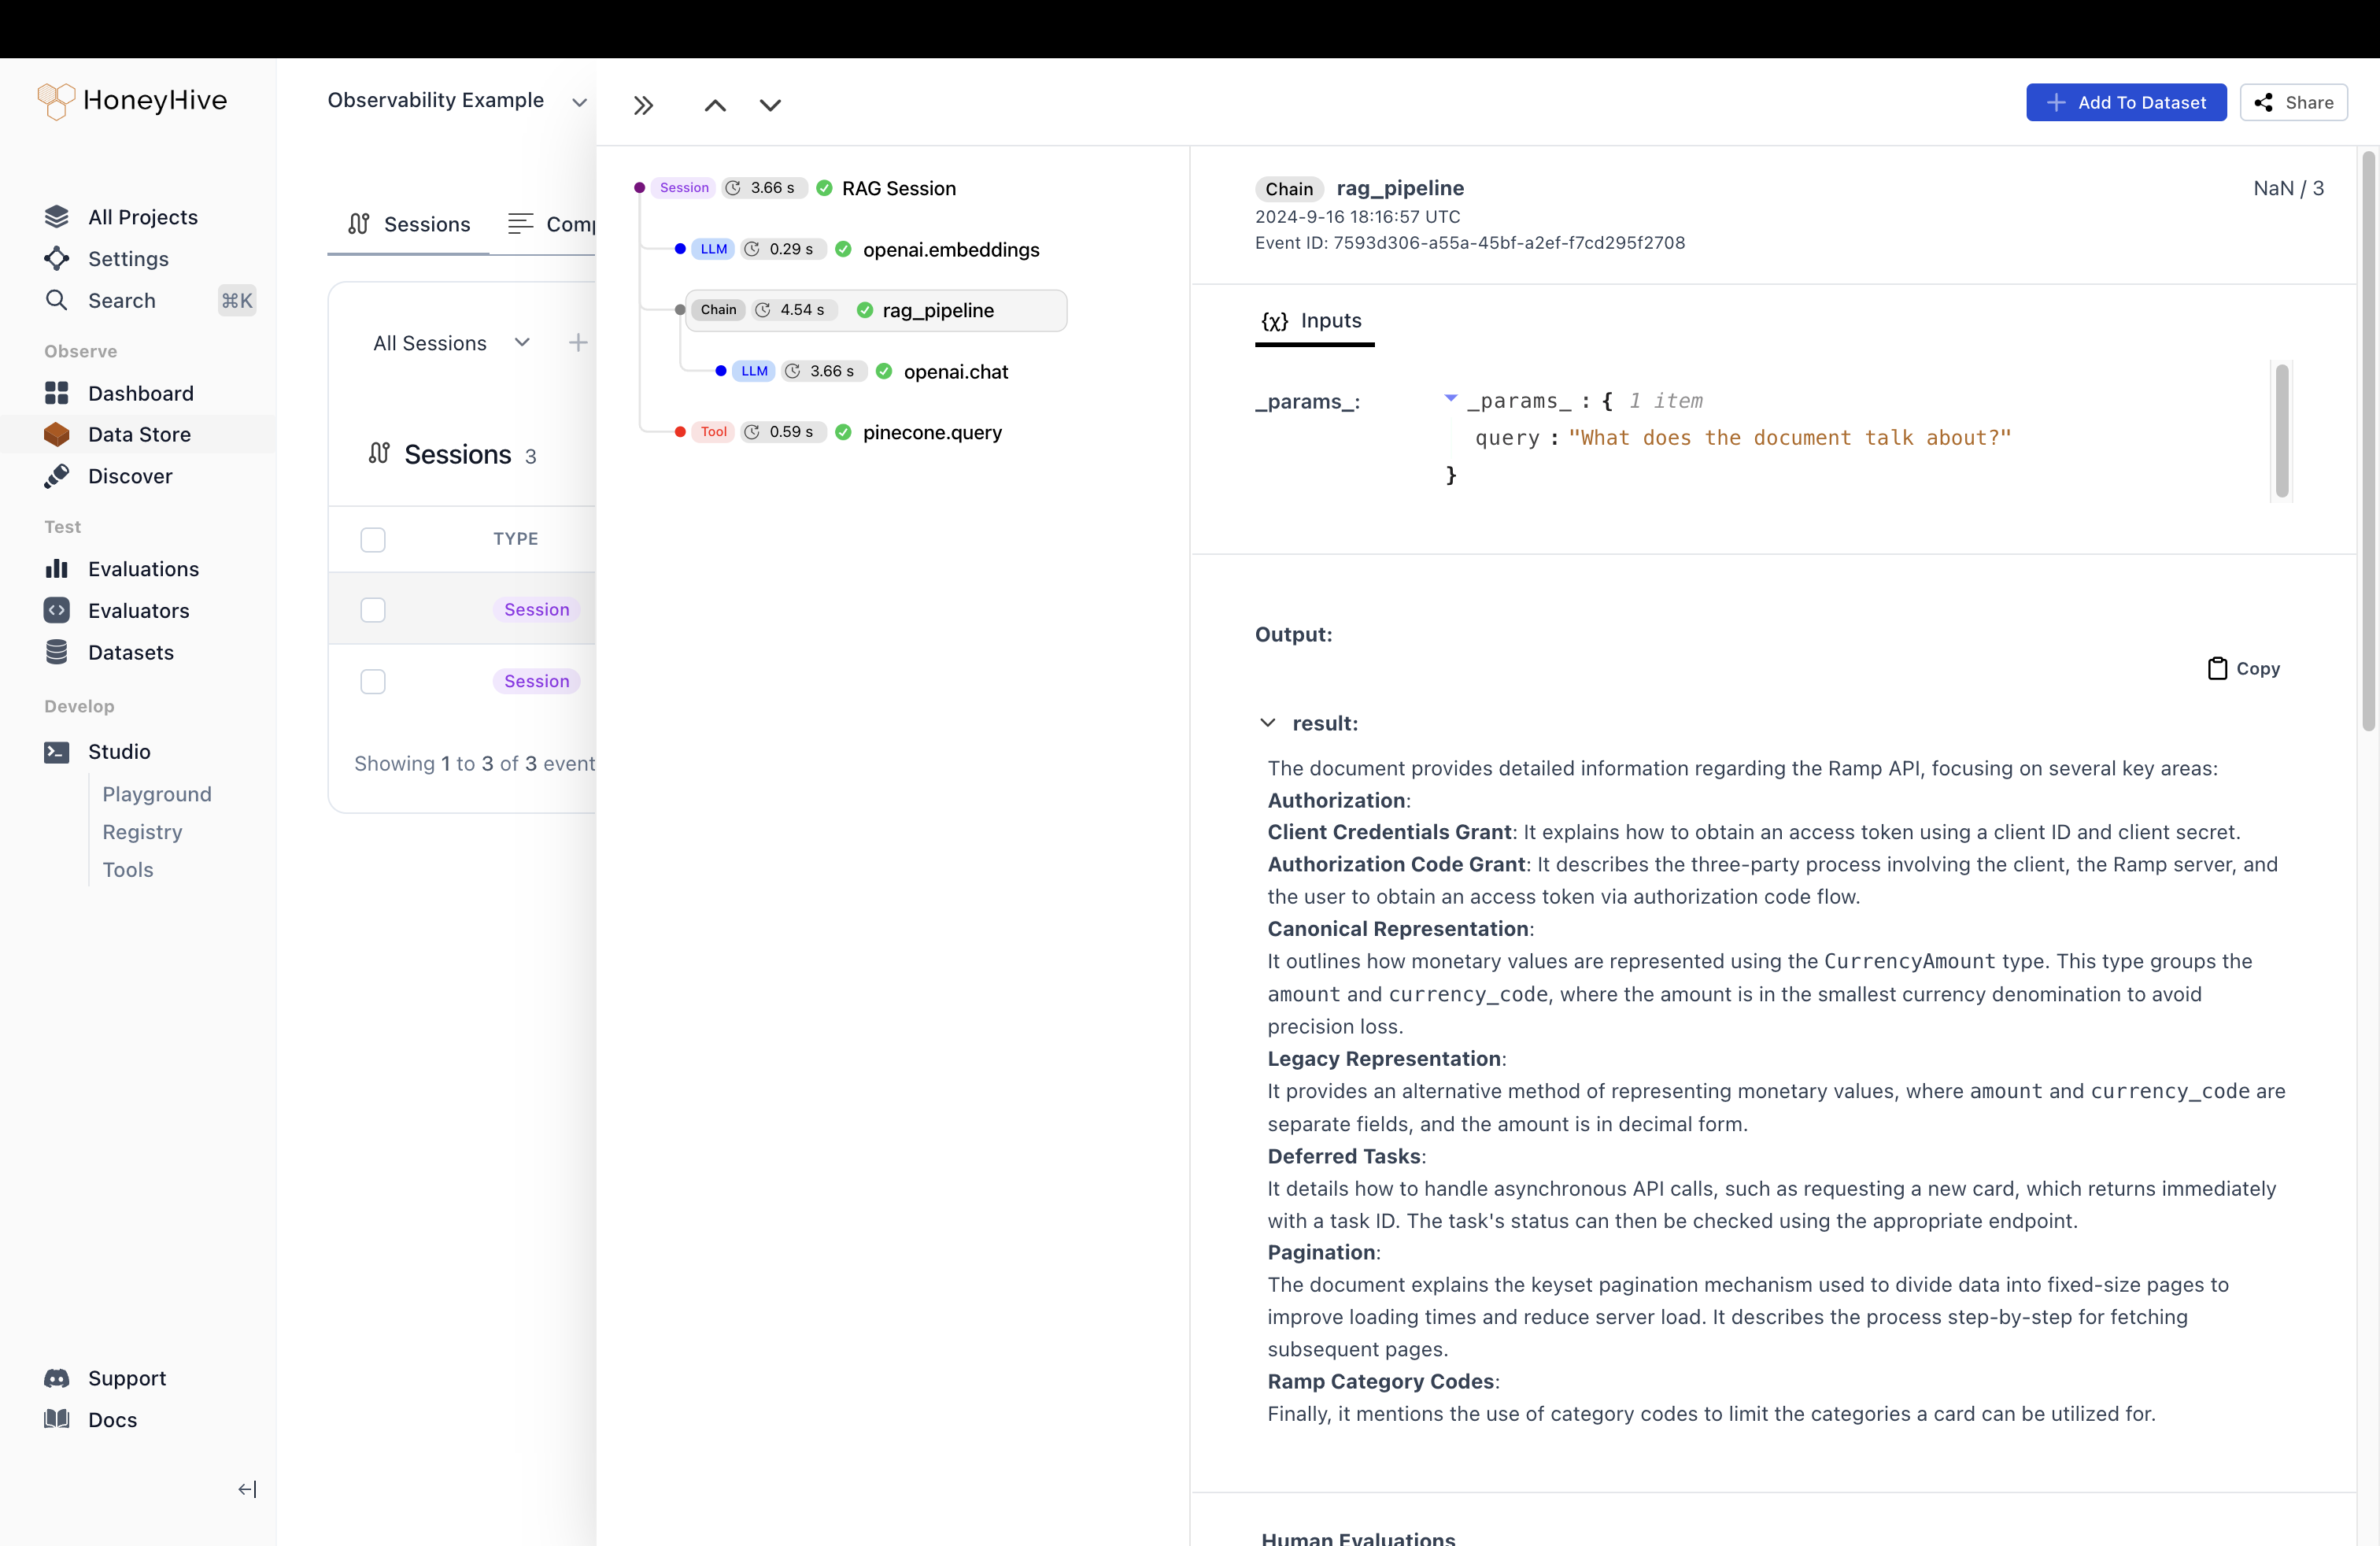Viewport: 2380px width, 1546px height.
Task: Go to next event with down arrow
Action: click(x=770, y=105)
